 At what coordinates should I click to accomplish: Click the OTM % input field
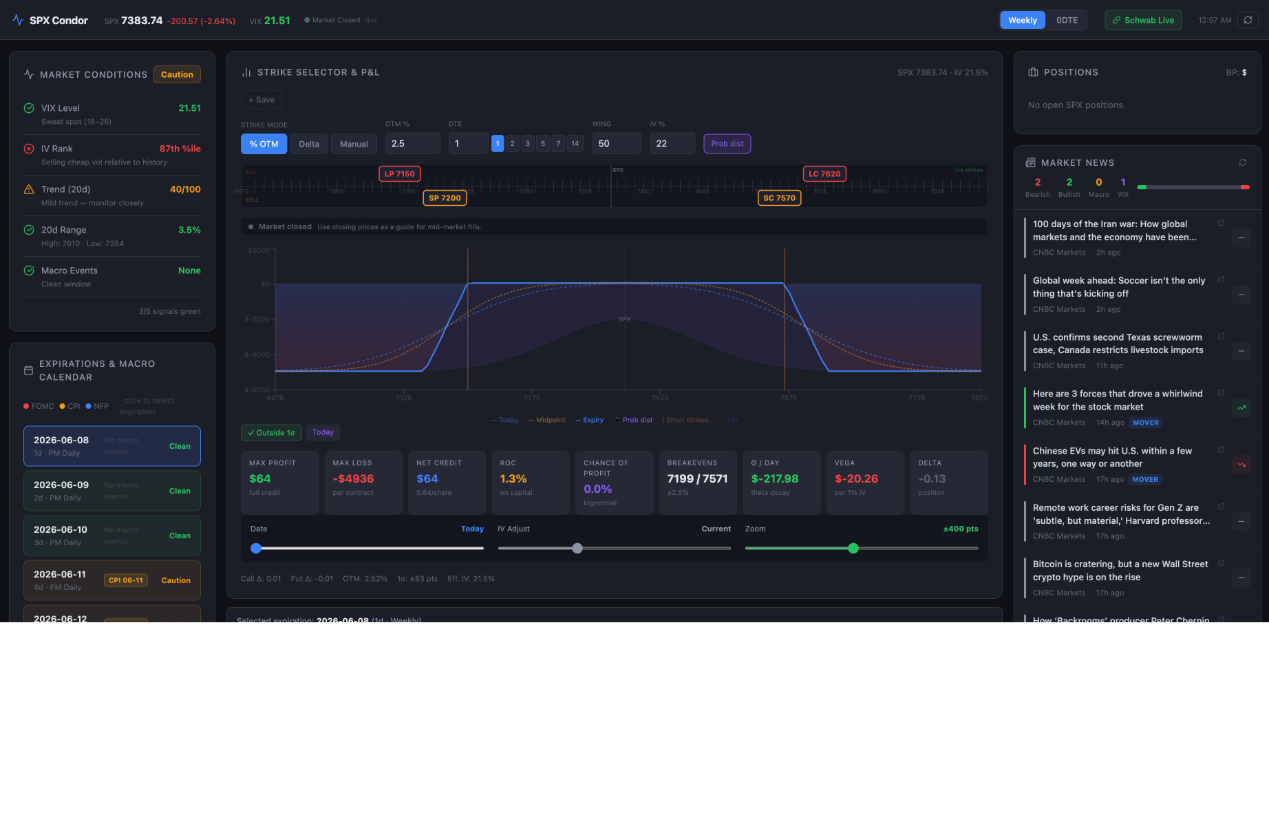[x=412, y=144]
